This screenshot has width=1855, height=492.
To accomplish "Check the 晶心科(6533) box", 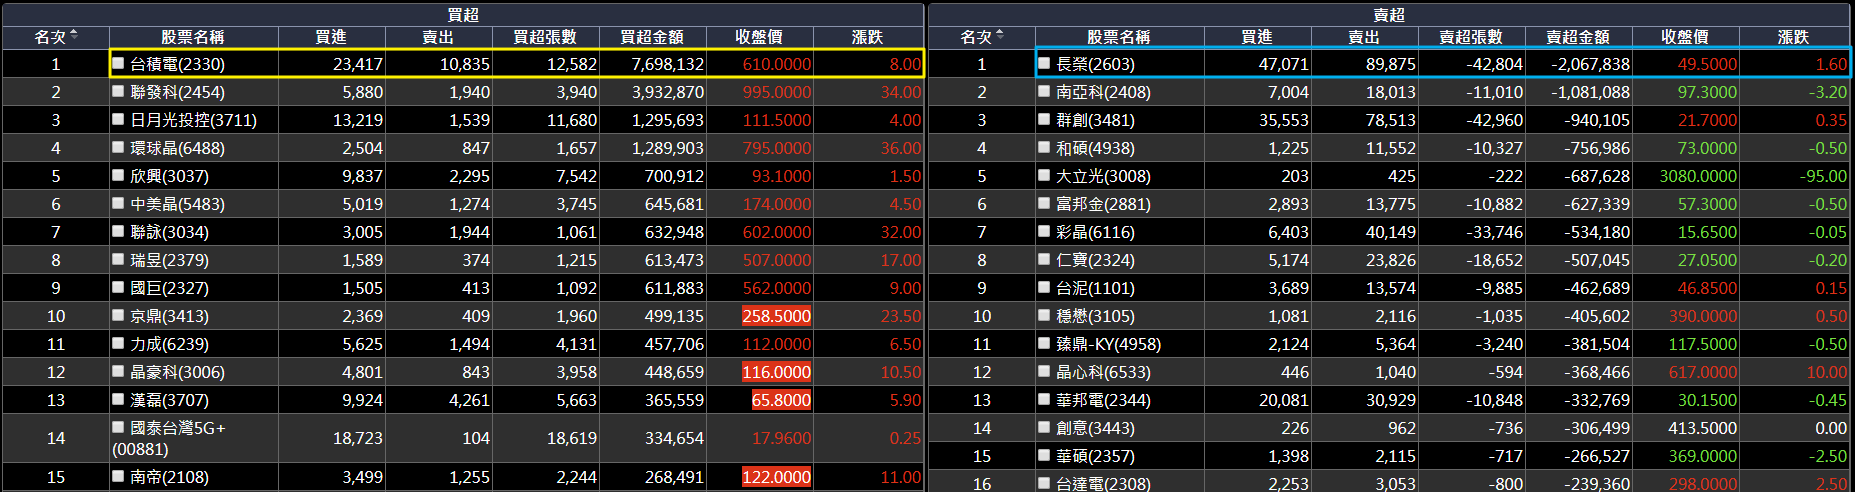I will point(1045,371).
